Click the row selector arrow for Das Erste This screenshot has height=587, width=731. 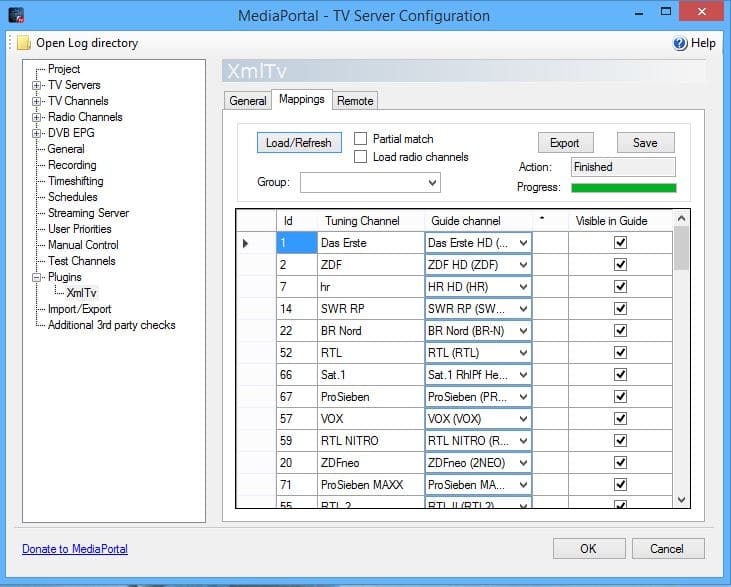247,242
